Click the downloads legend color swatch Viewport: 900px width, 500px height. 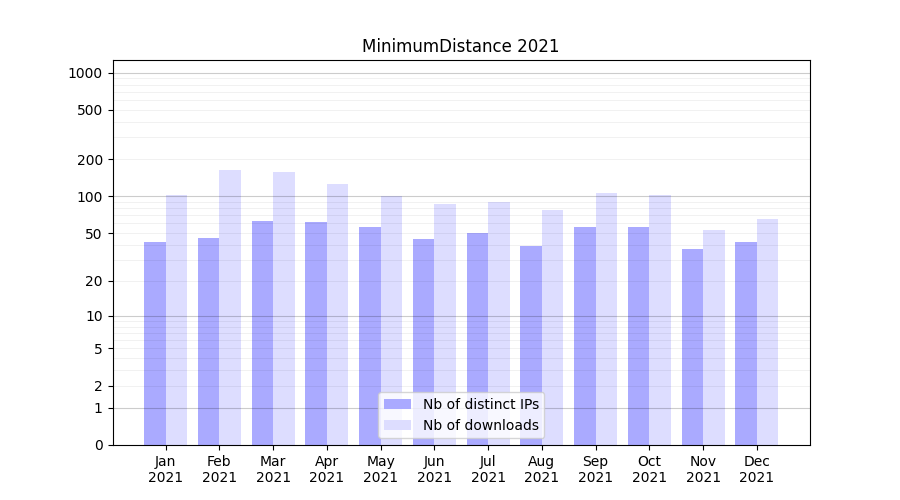click(397, 425)
